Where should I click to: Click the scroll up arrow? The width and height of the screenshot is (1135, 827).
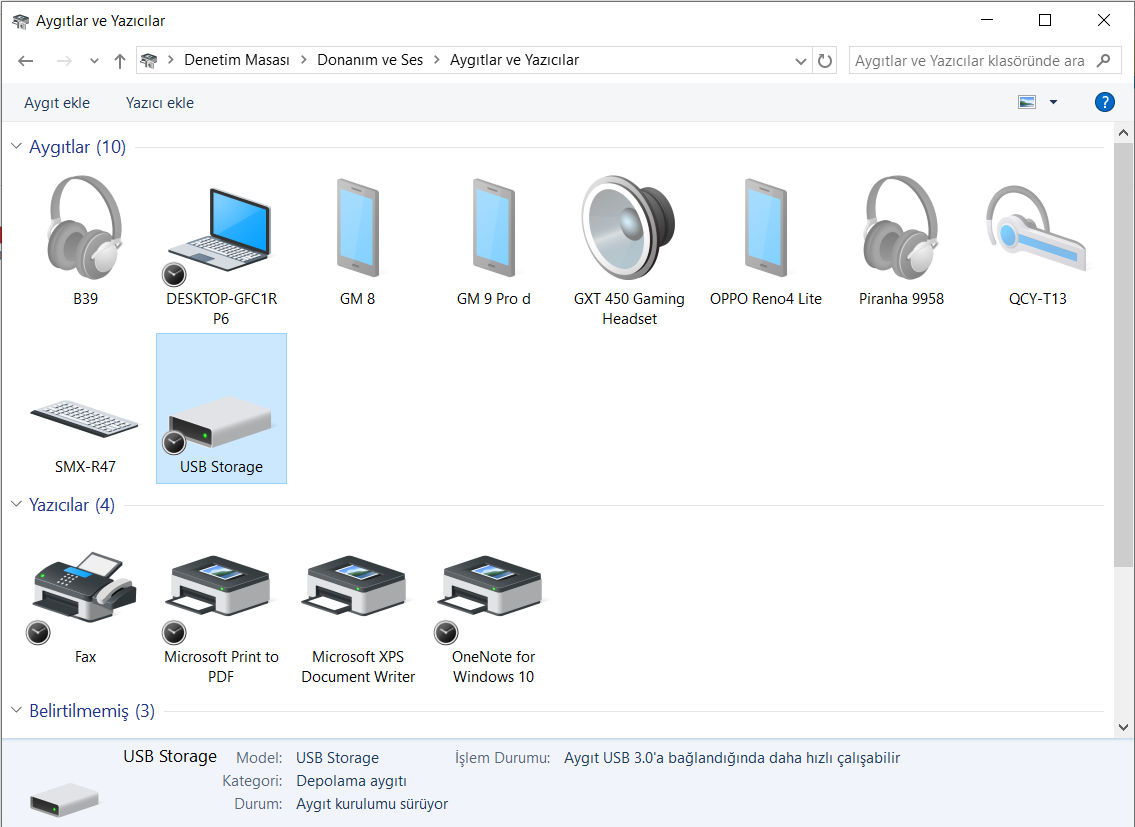(x=1123, y=133)
